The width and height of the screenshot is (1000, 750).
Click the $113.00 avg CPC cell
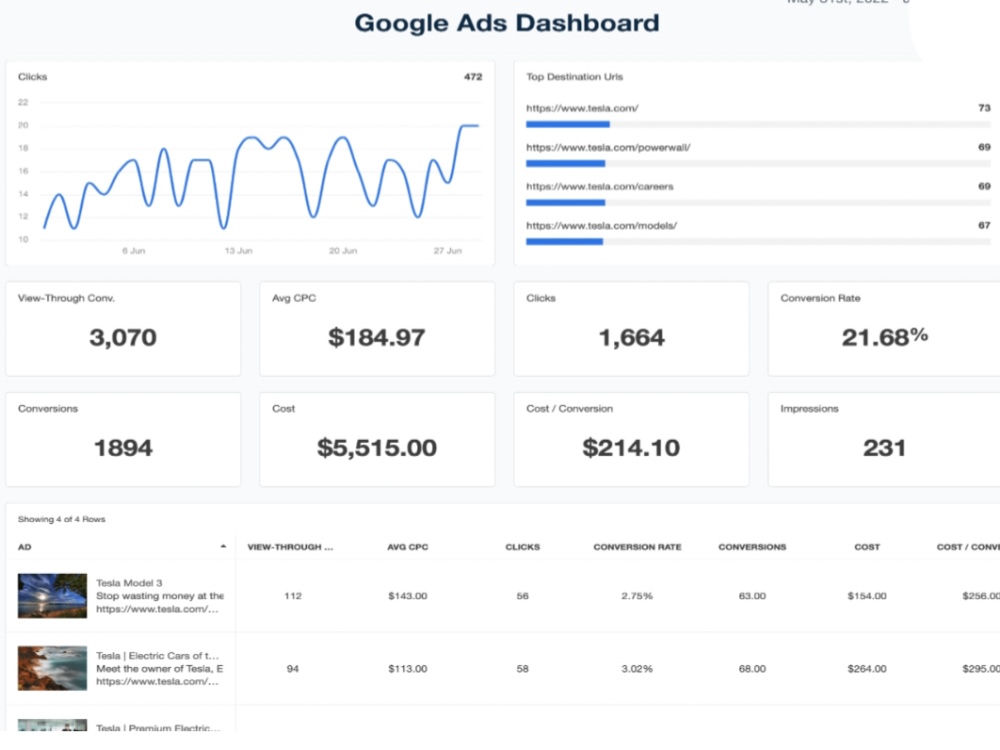click(x=408, y=668)
